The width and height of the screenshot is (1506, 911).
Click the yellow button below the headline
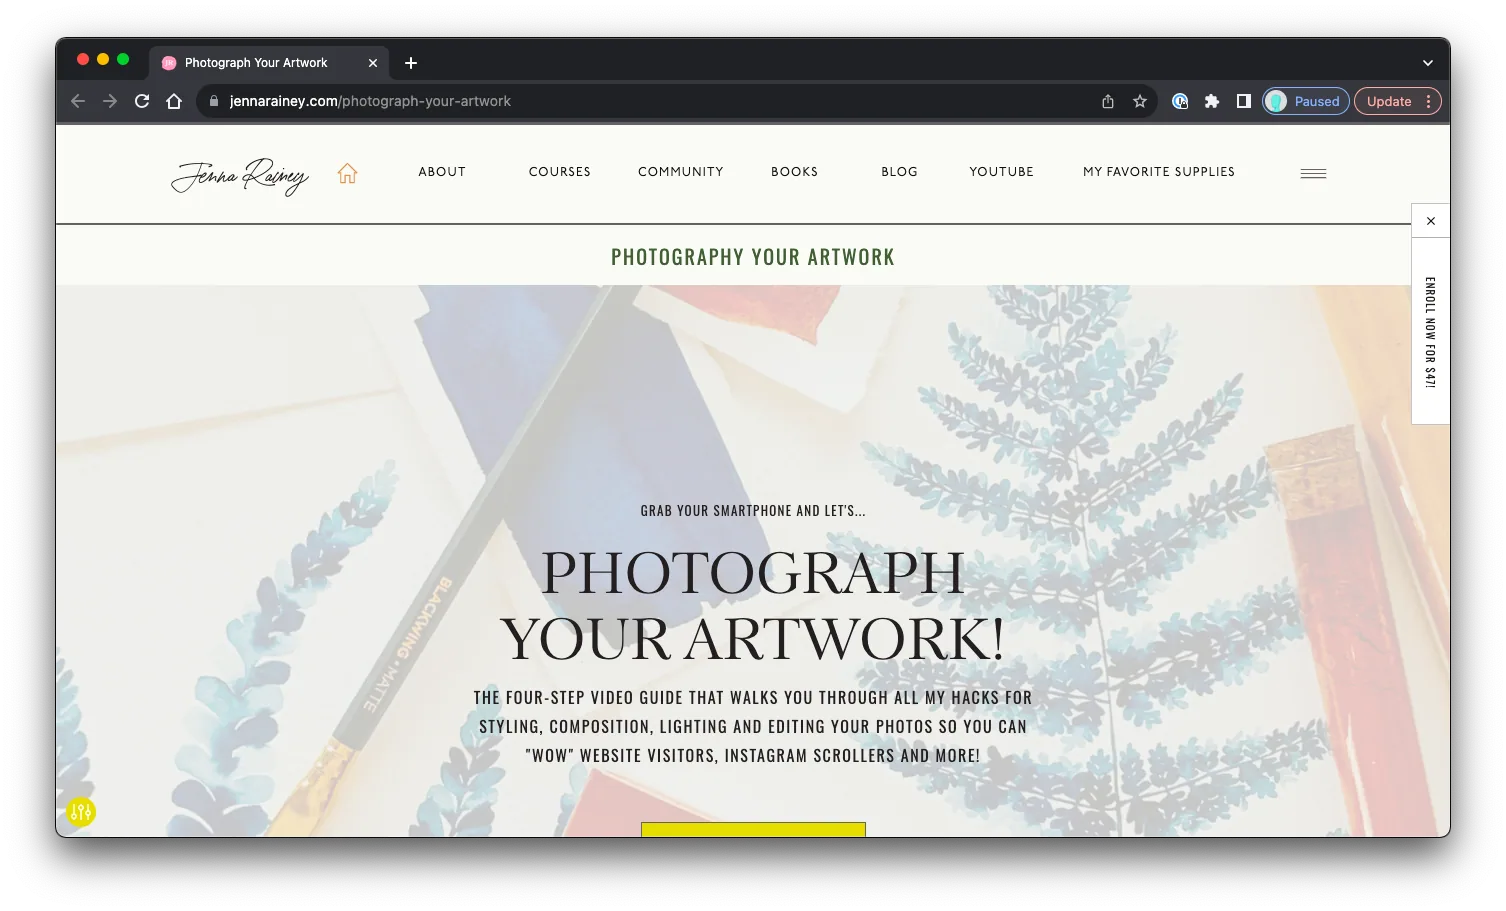753,829
